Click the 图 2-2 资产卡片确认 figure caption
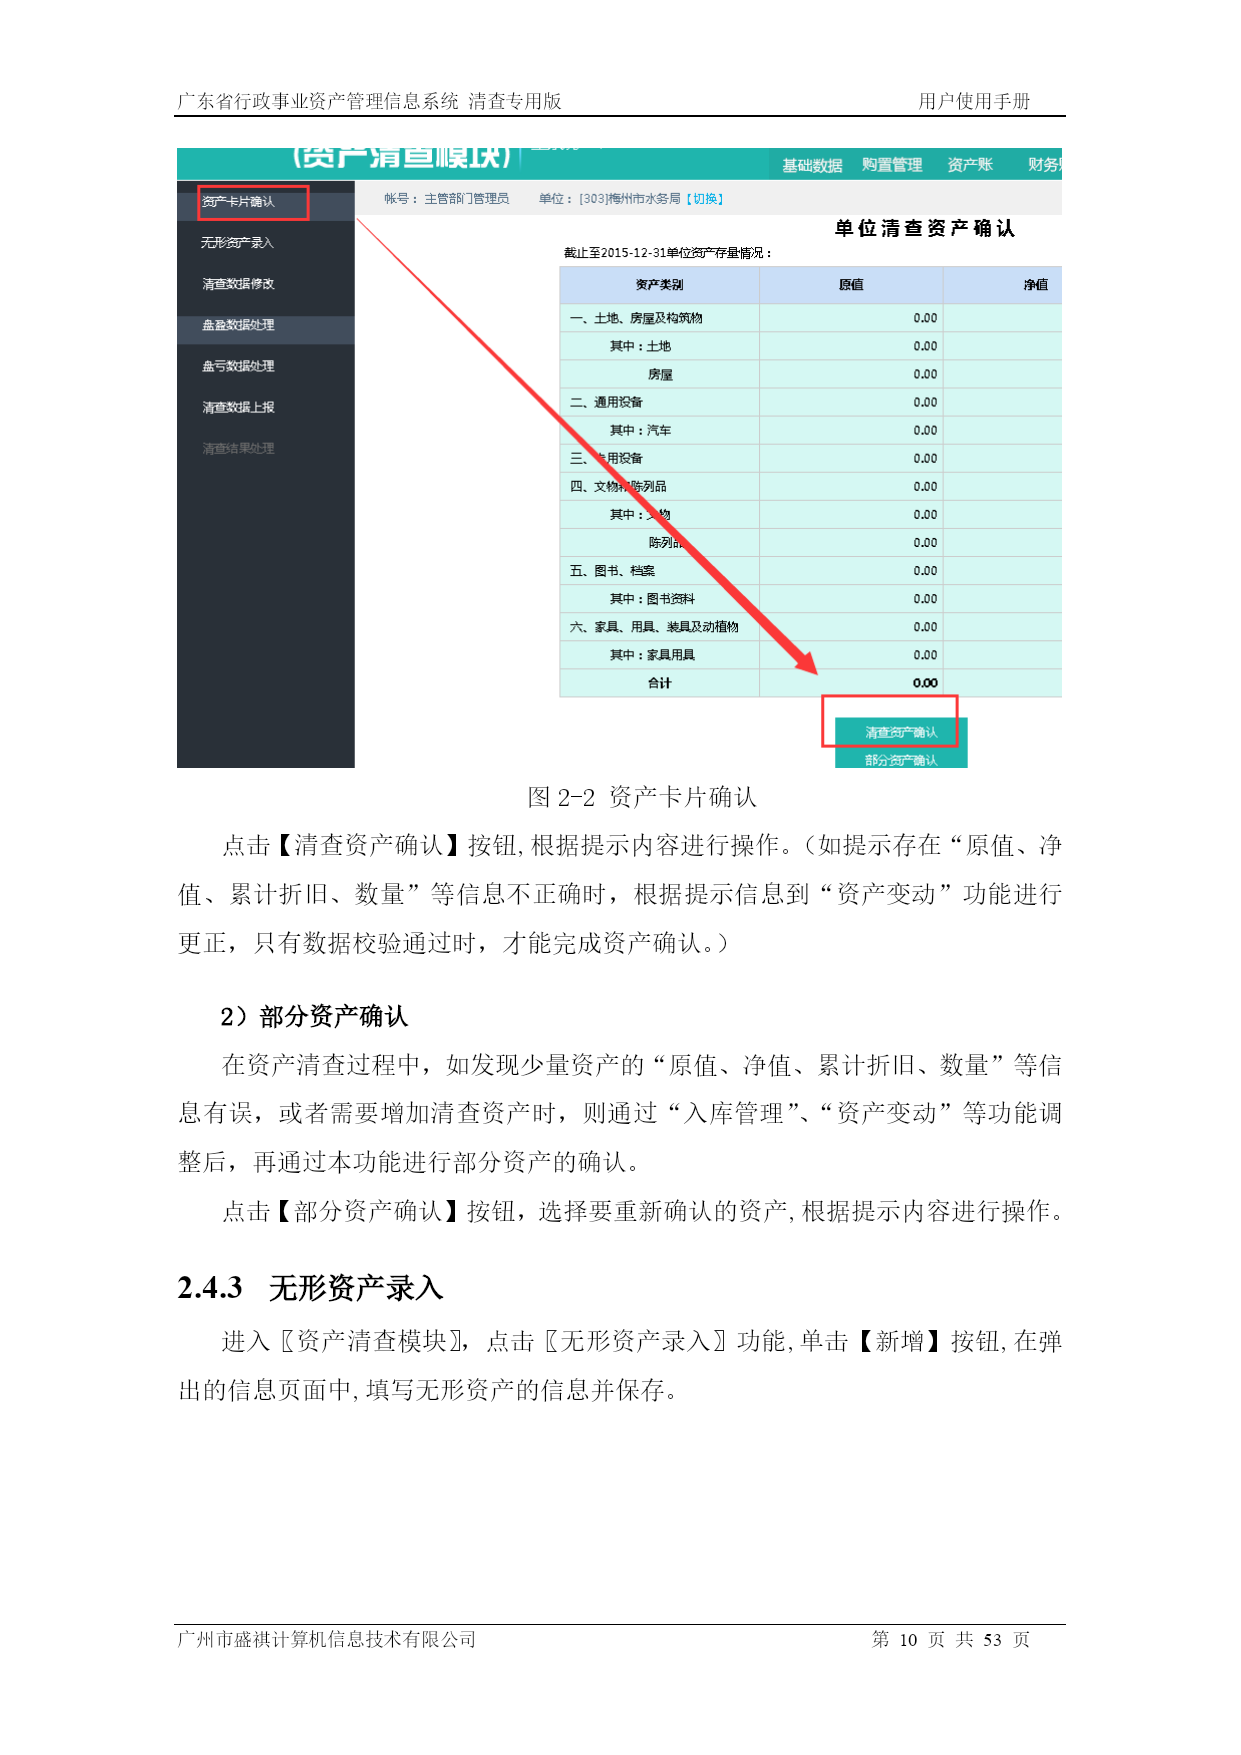 point(642,797)
